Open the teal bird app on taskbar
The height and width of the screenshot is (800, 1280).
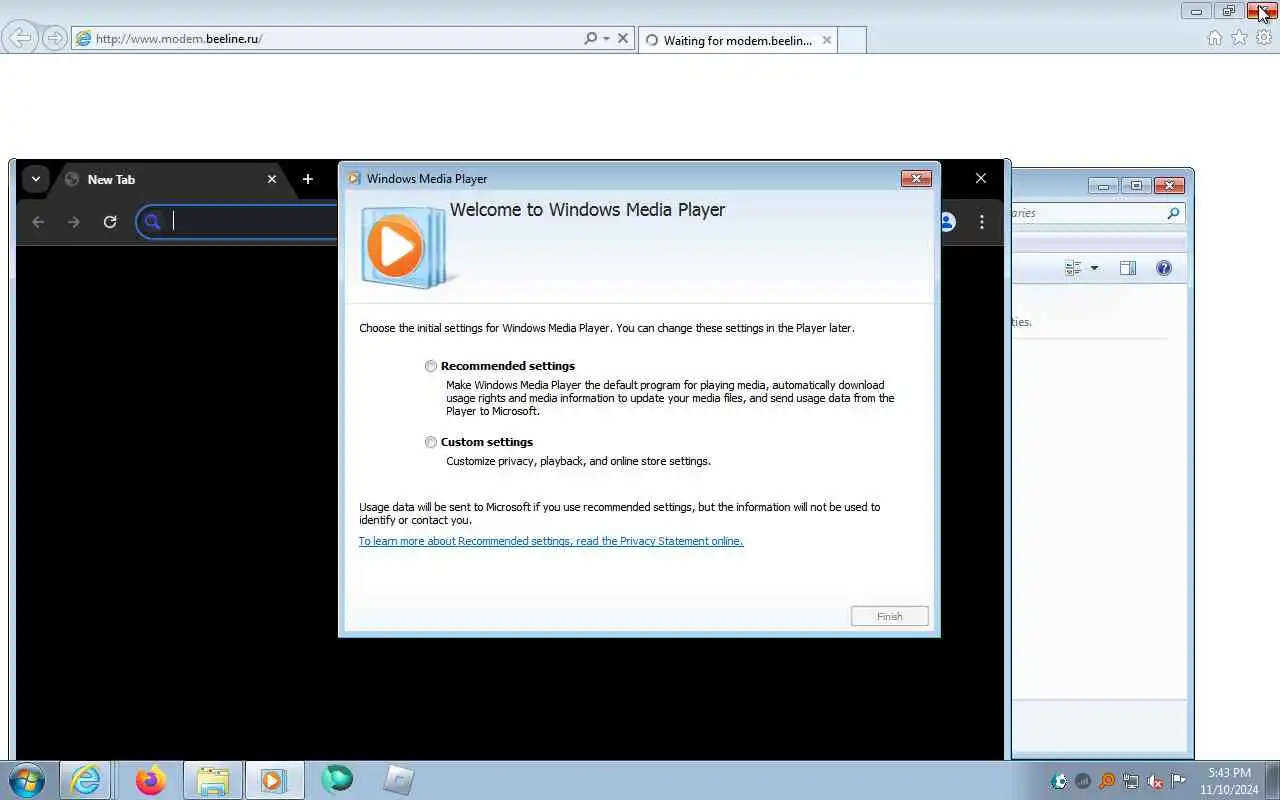337,779
